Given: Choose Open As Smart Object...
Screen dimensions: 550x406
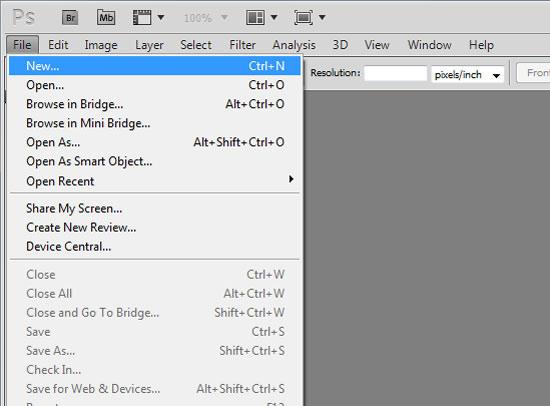Looking at the screenshot, I should [155, 161].
